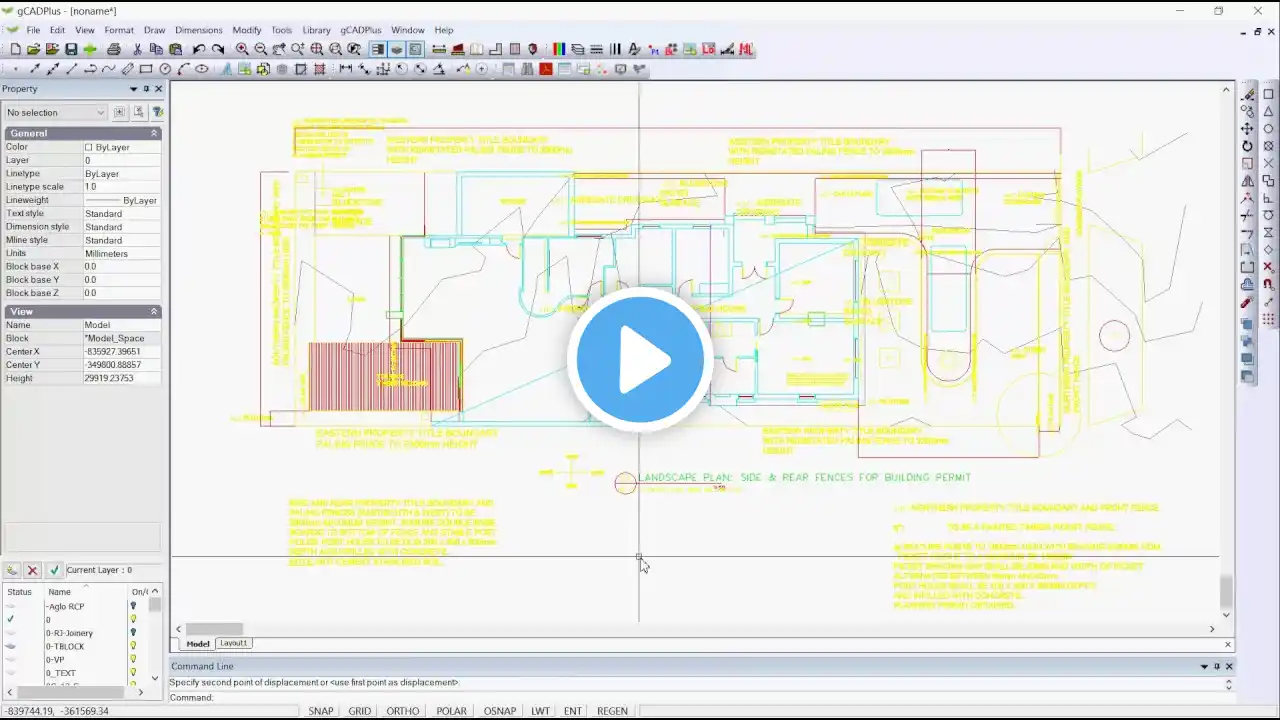The image size is (1280, 720).
Task: Open the Dimensions menu
Action: [x=198, y=30]
